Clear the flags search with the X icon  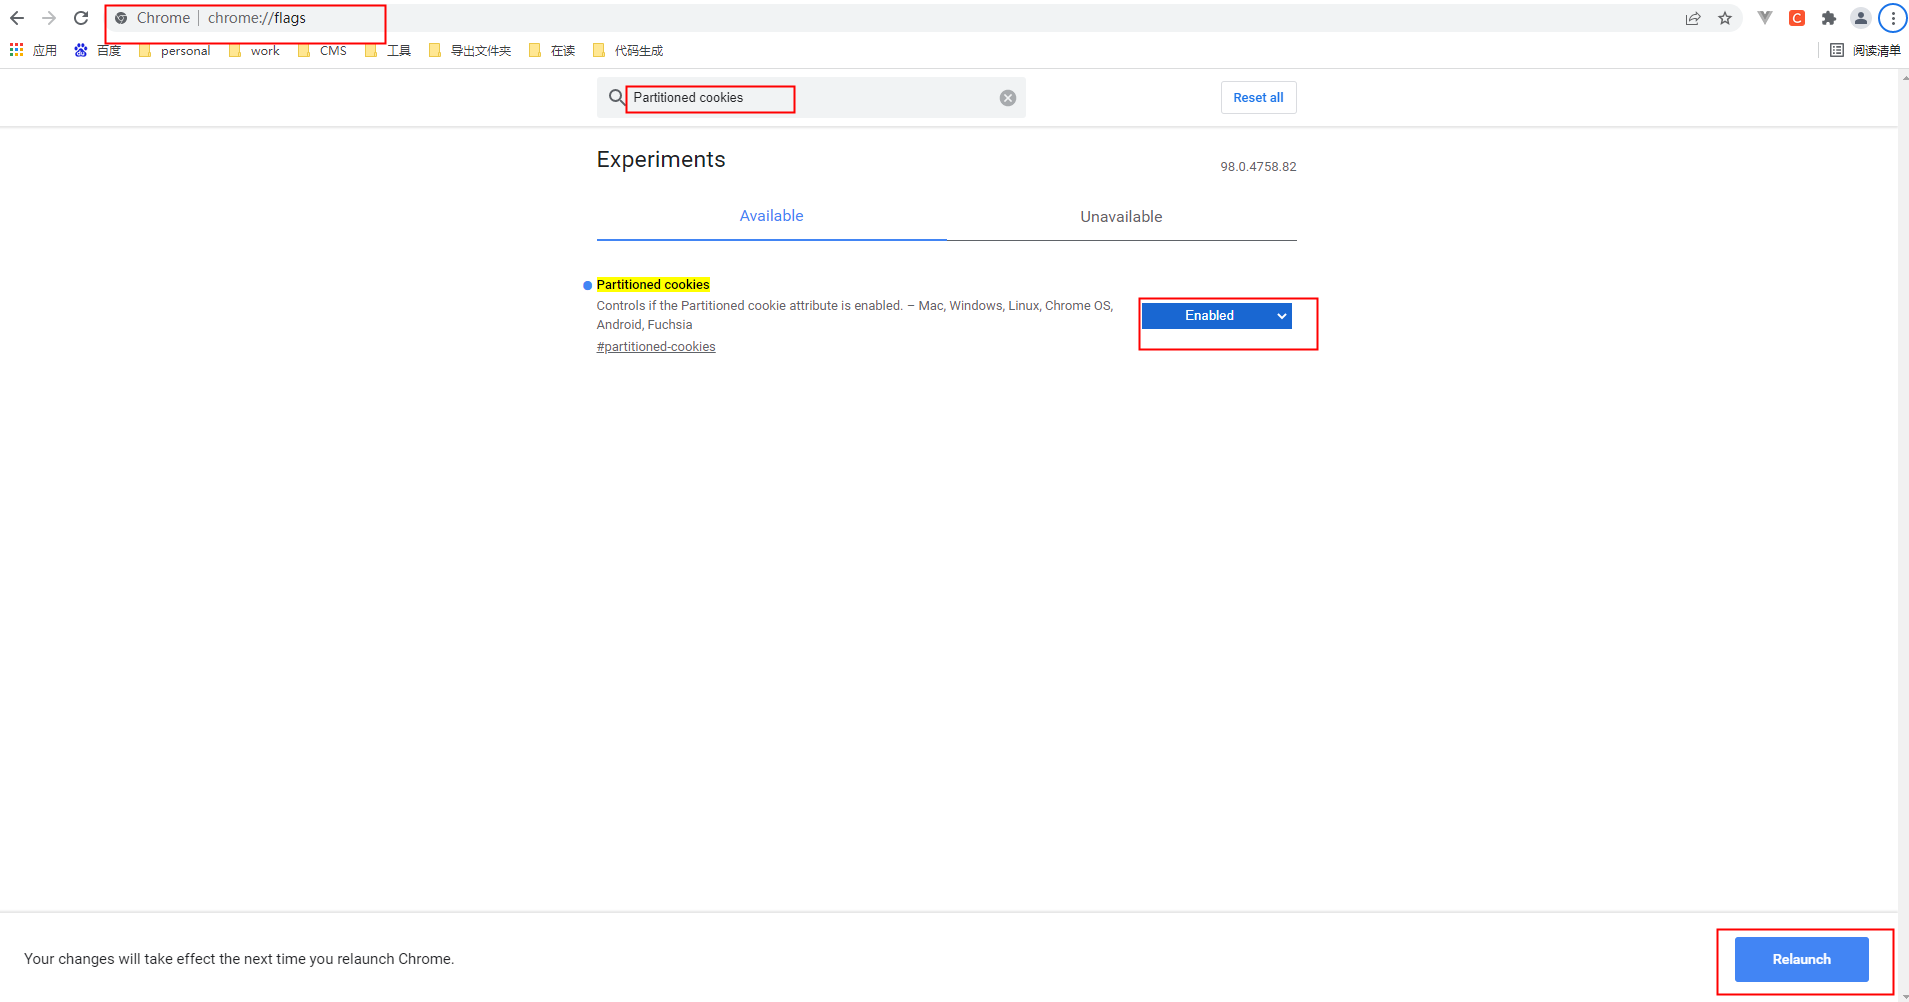click(1008, 97)
